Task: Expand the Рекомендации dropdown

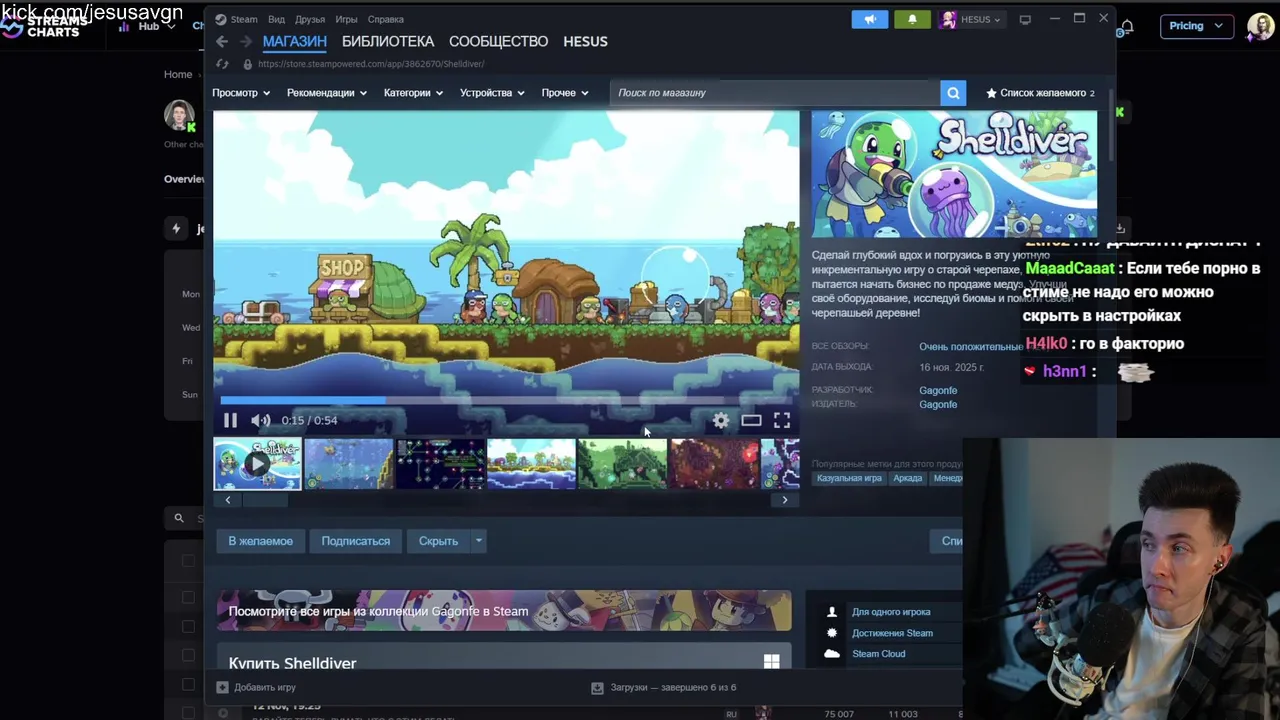Action: tap(327, 93)
